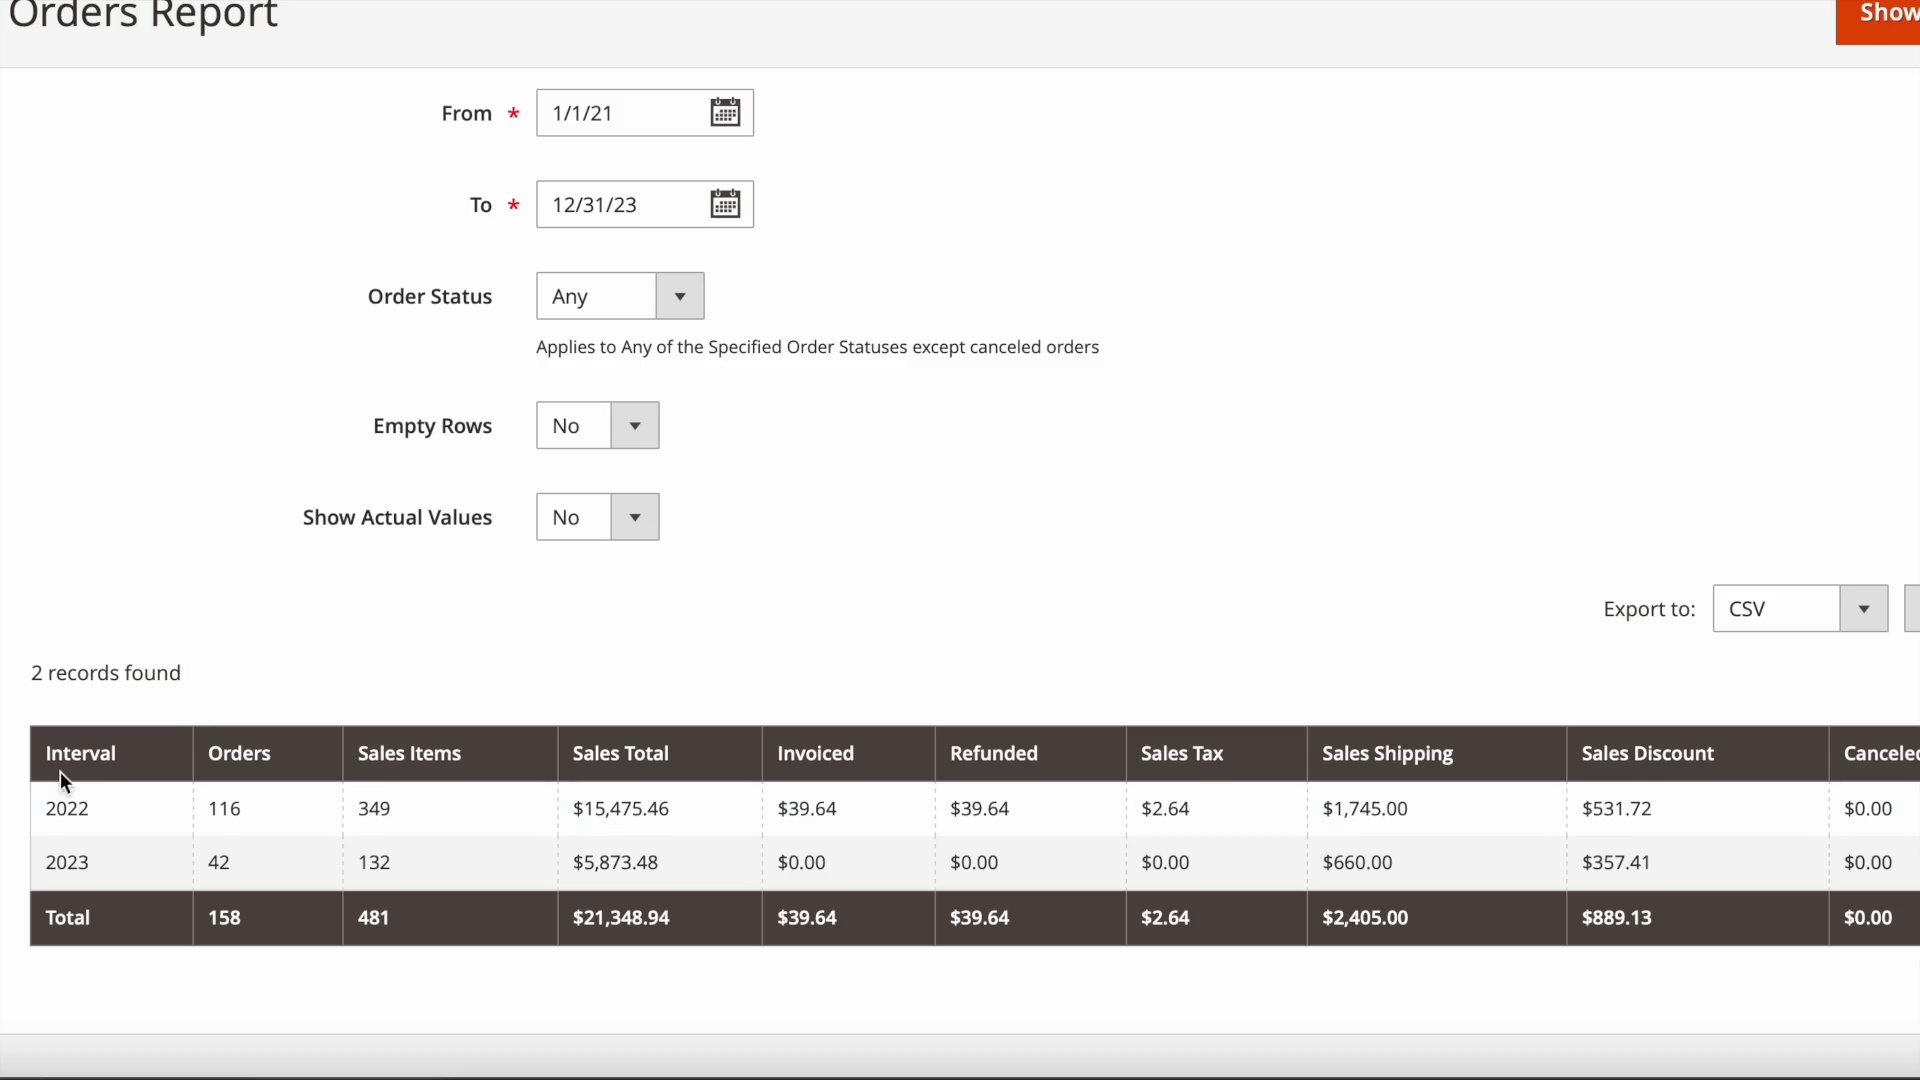This screenshot has width=1920, height=1080.
Task: Expand the Show Actual Values dropdown
Action: (x=634, y=518)
